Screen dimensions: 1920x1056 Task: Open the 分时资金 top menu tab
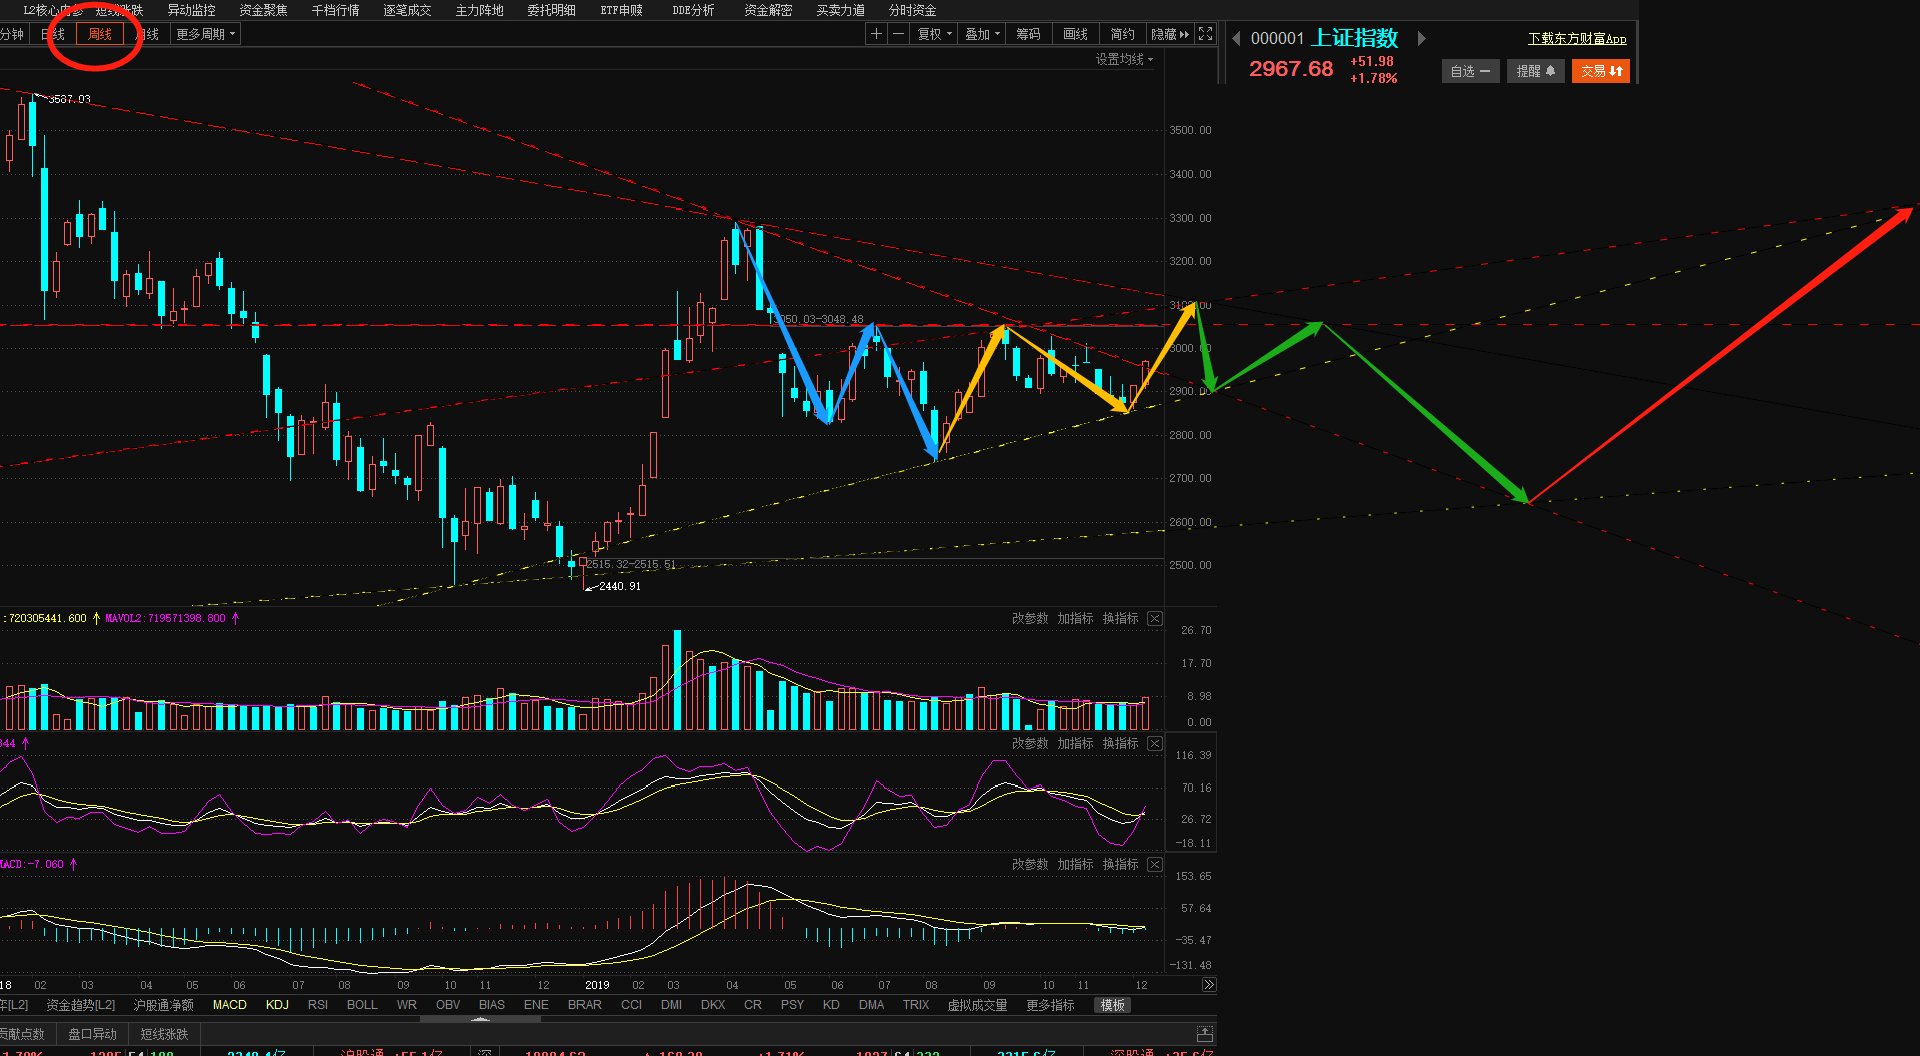[x=912, y=10]
